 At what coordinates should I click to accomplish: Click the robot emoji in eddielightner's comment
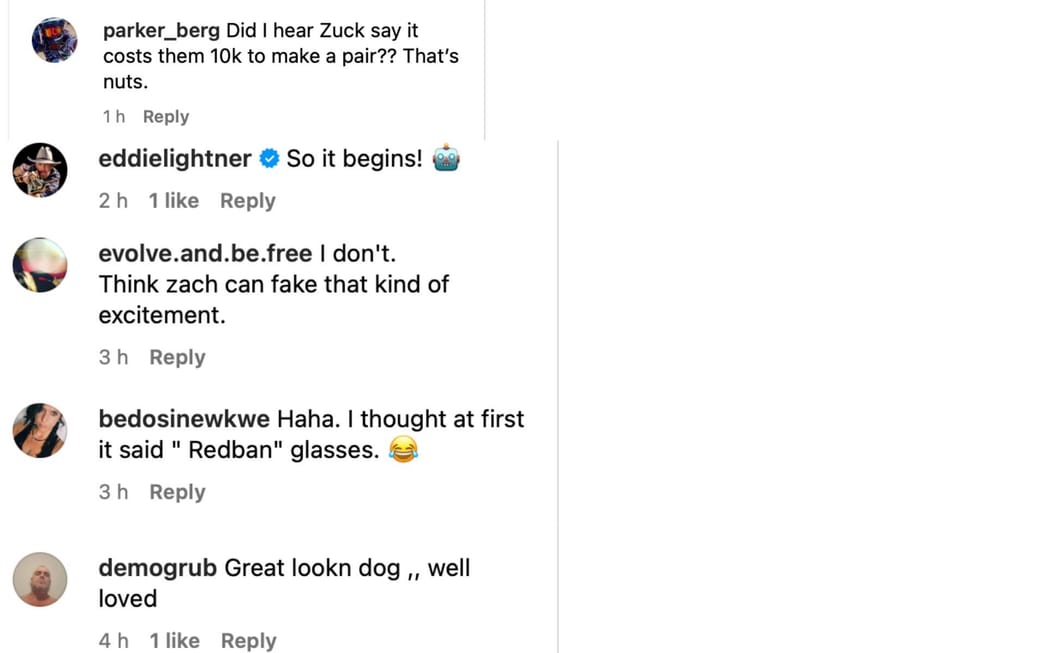pos(446,157)
